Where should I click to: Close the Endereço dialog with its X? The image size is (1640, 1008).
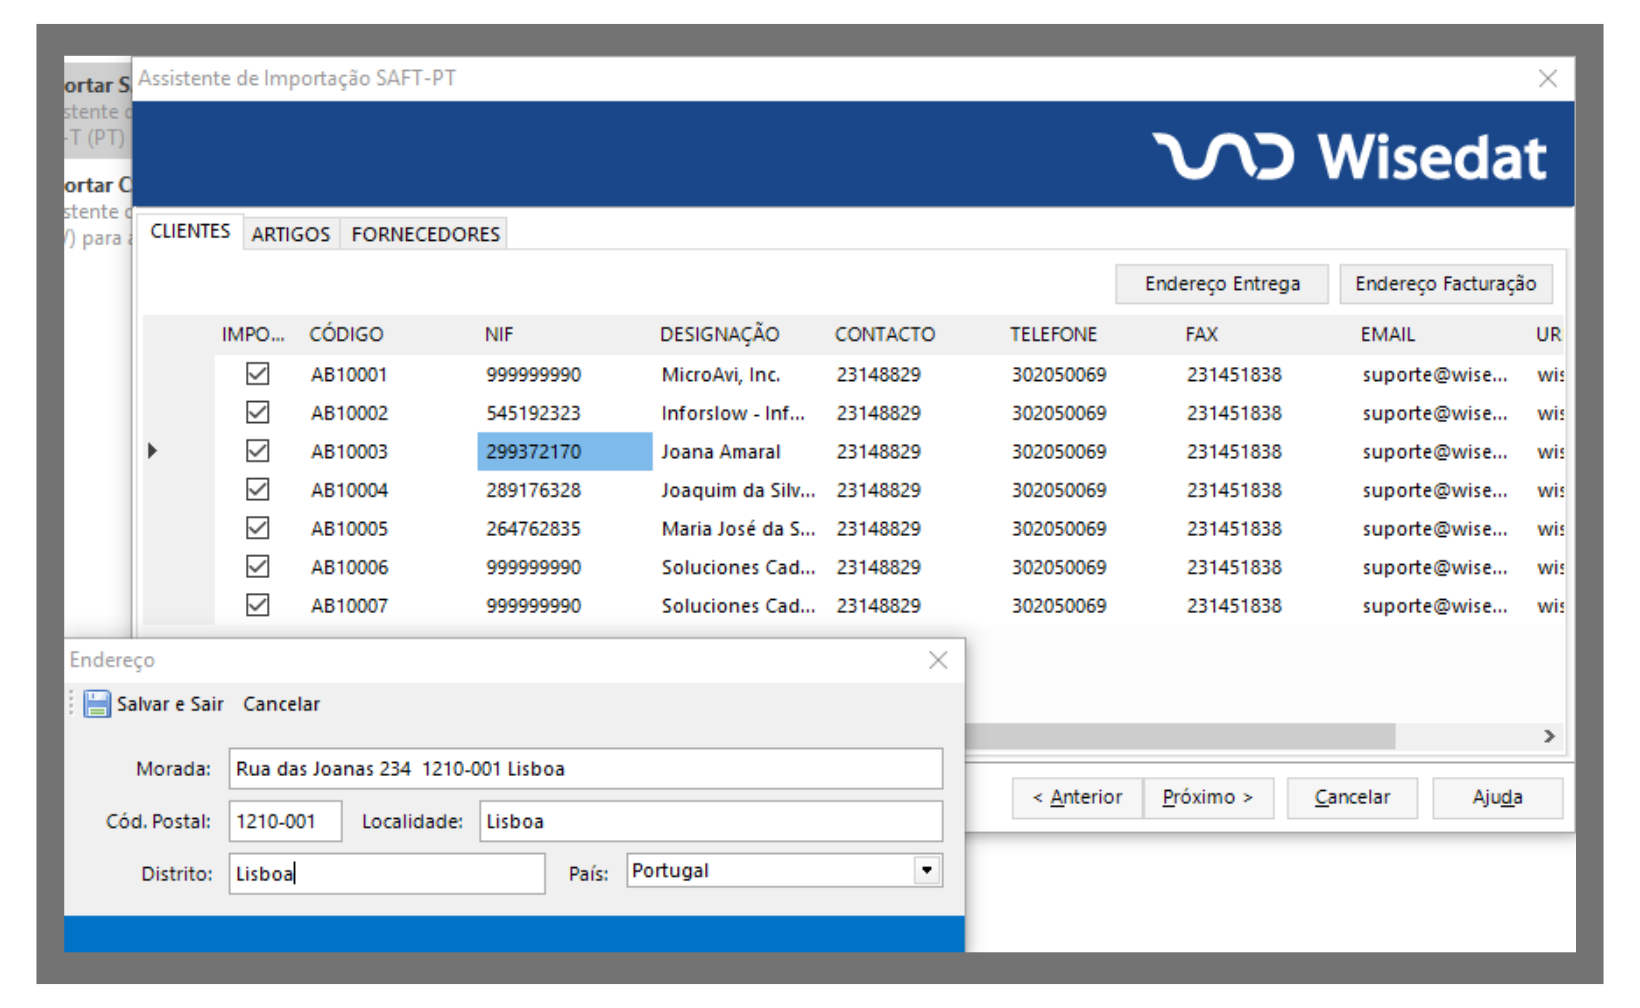(937, 660)
